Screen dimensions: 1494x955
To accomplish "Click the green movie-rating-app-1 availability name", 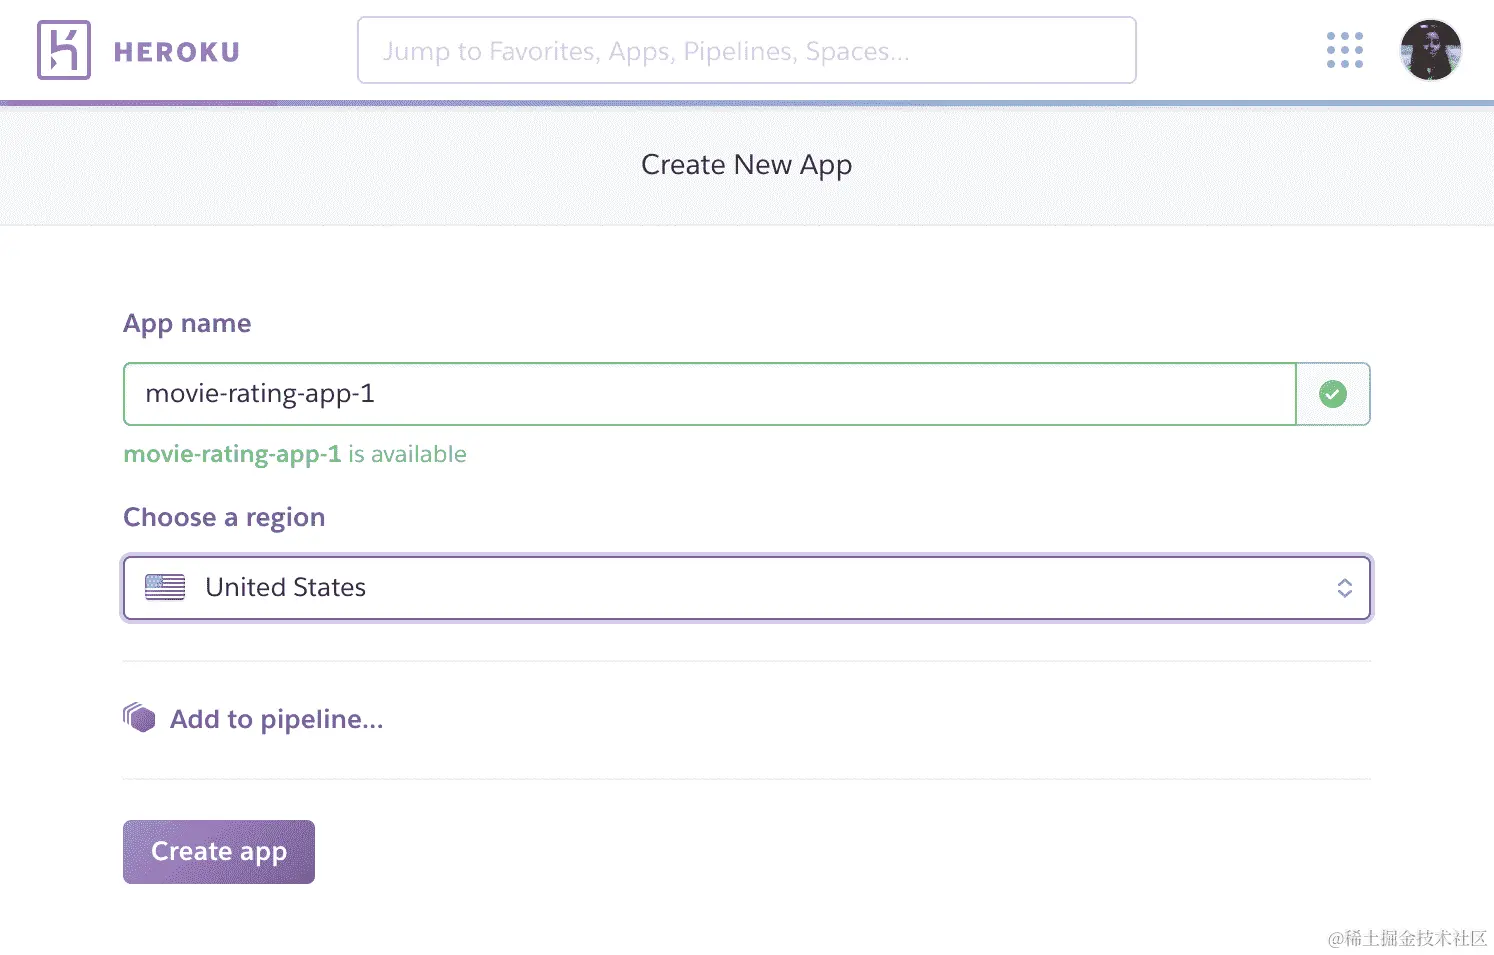I will pos(232,454).
